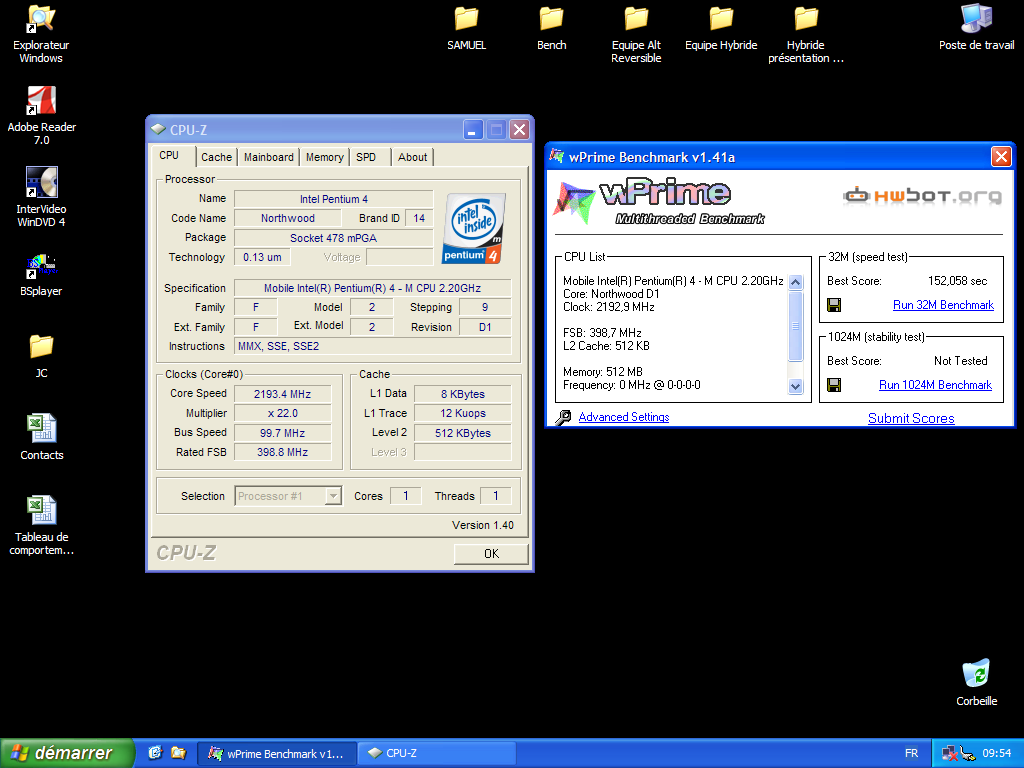The width and height of the screenshot is (1024, 768).
Task: Open Contacts Excel file icon
Action: click(x=41, y=438)
